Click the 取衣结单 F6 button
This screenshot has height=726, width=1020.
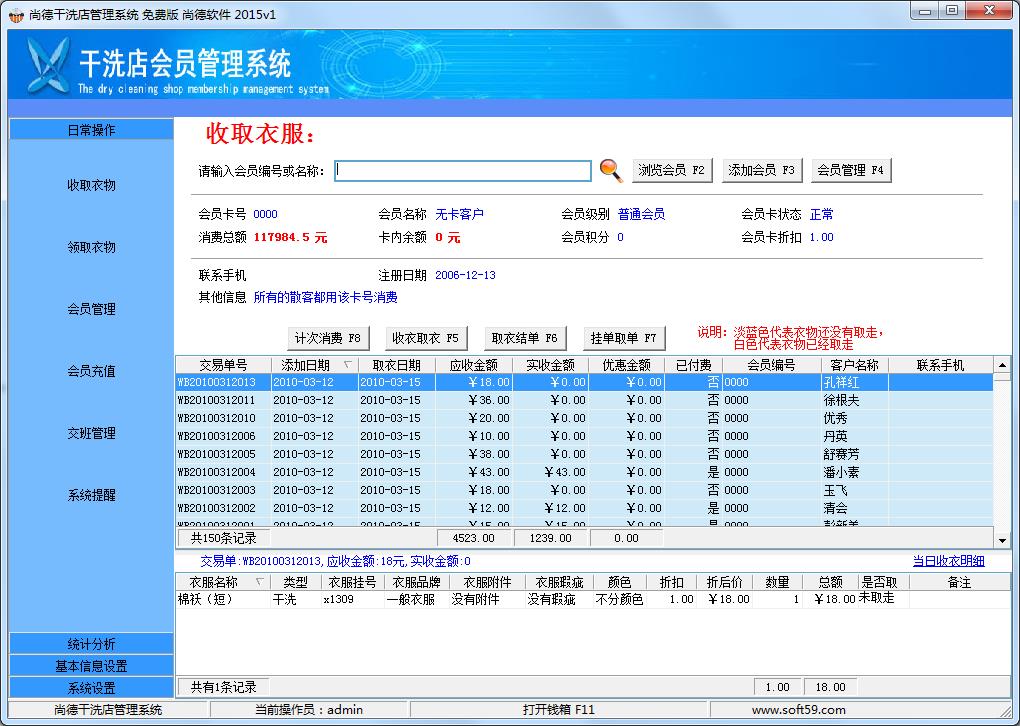point(525,338)
